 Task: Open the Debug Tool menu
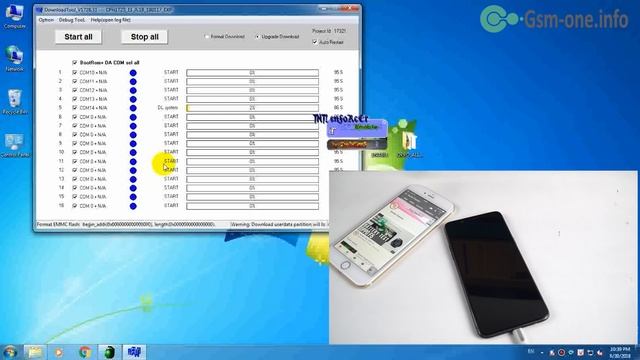72,20
